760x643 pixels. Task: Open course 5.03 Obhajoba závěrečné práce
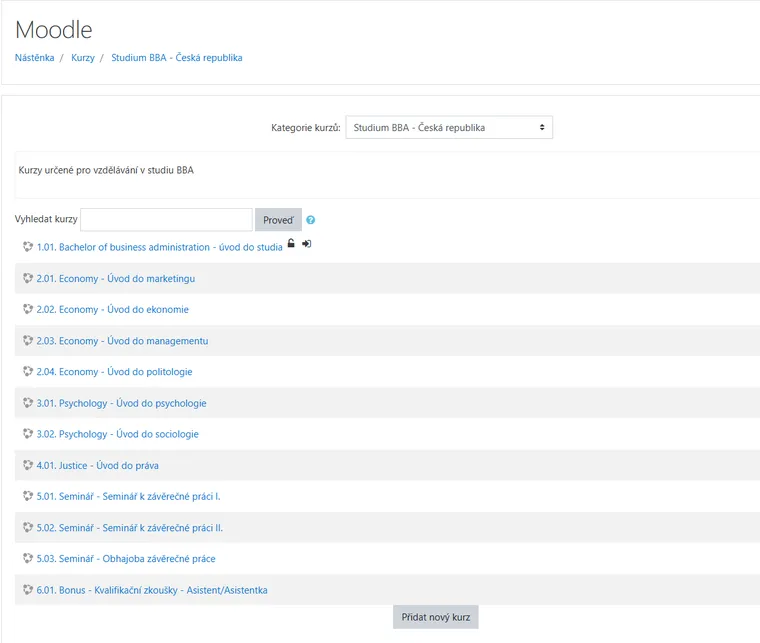click(x=126, y=559)
